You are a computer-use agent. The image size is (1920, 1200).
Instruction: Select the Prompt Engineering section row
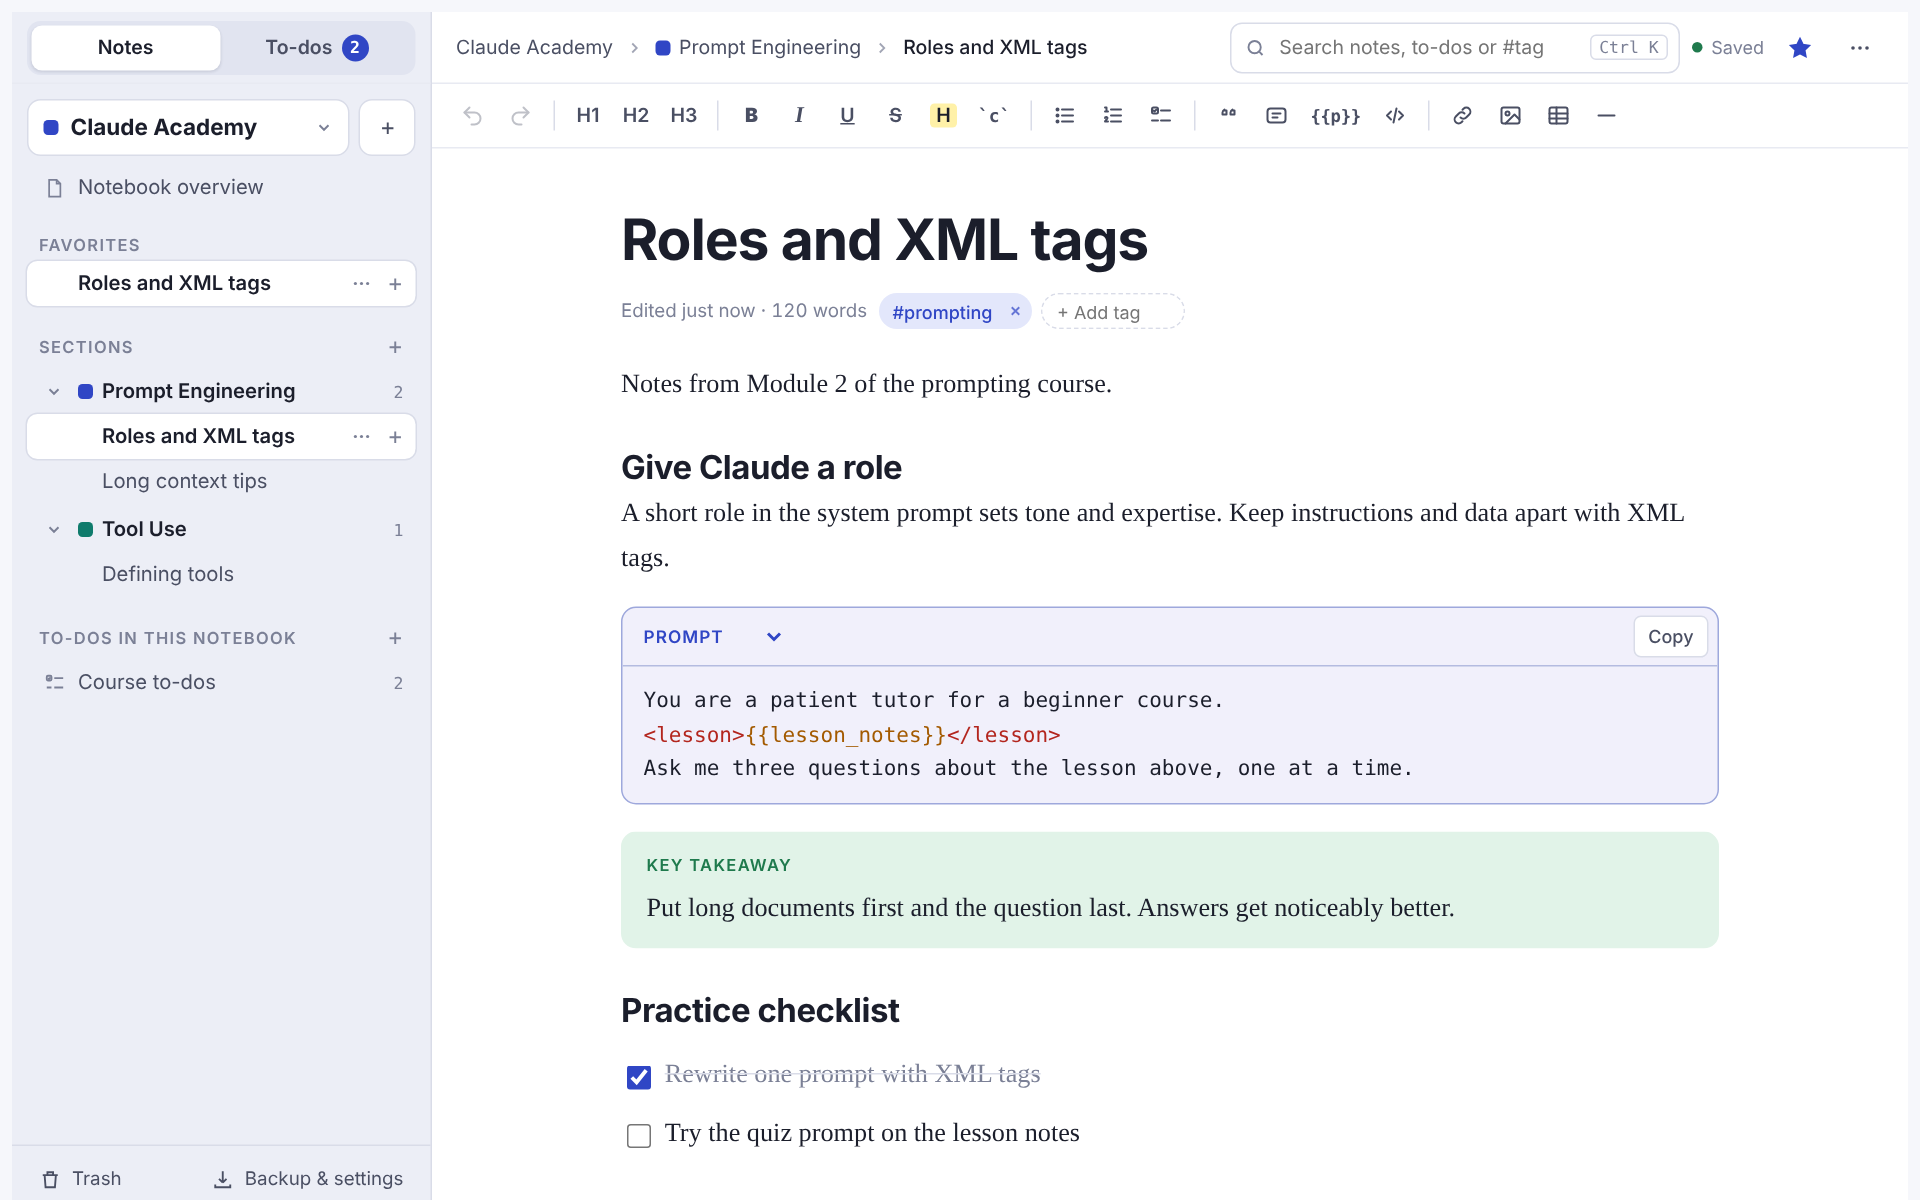[x=221, y=392]
